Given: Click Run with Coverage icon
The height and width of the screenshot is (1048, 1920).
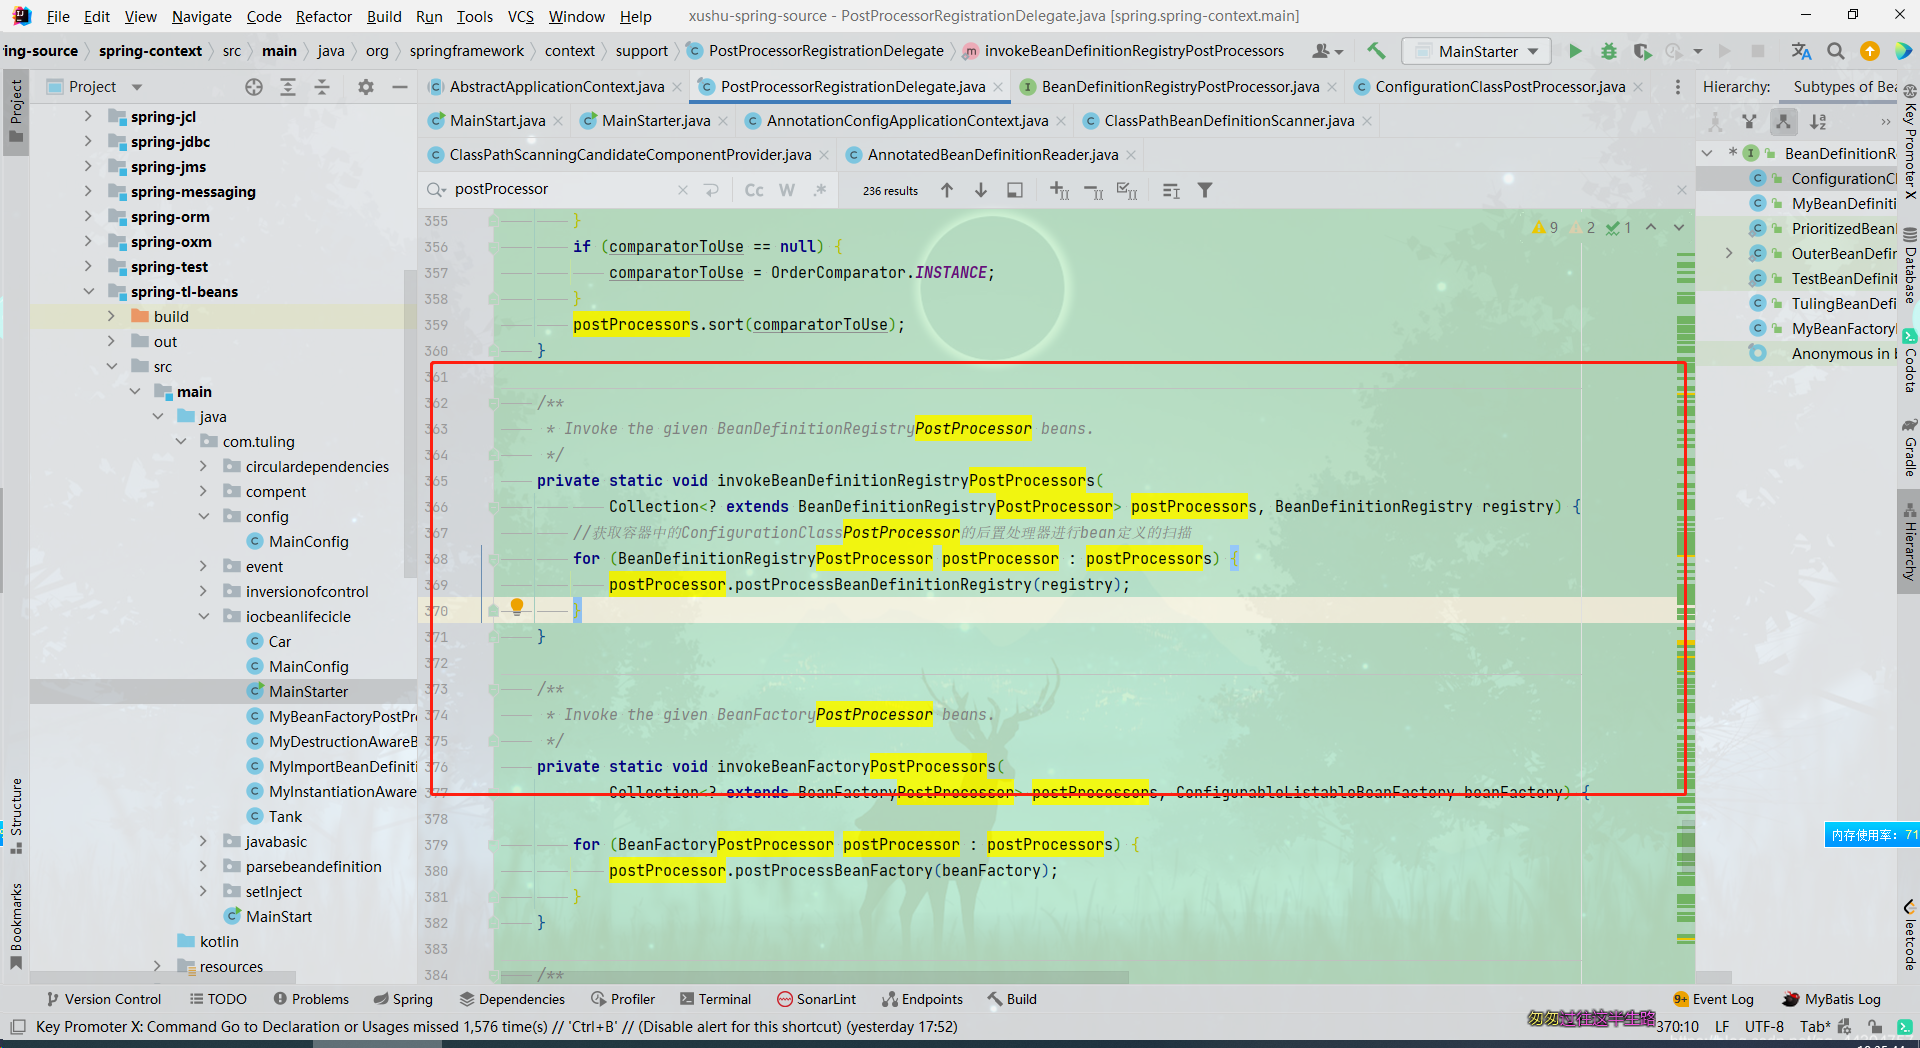Looking at the screenshot, I should pos(1642,51).
